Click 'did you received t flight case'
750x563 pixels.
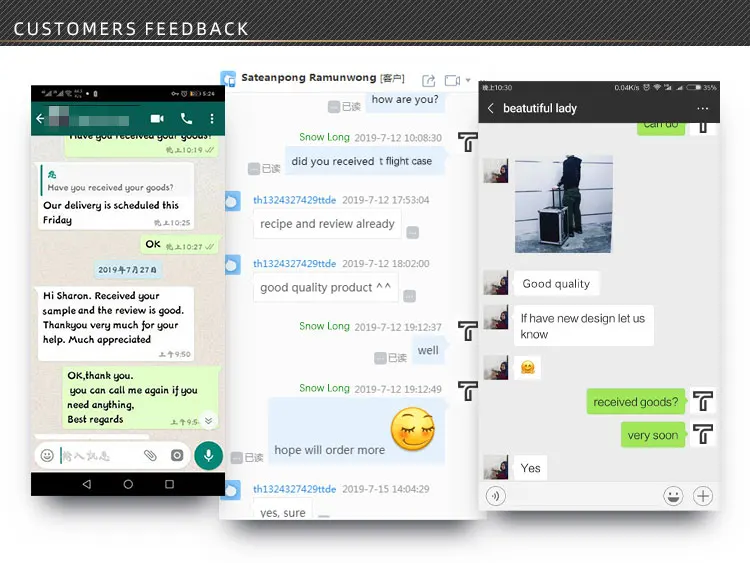tap(365, 161)
